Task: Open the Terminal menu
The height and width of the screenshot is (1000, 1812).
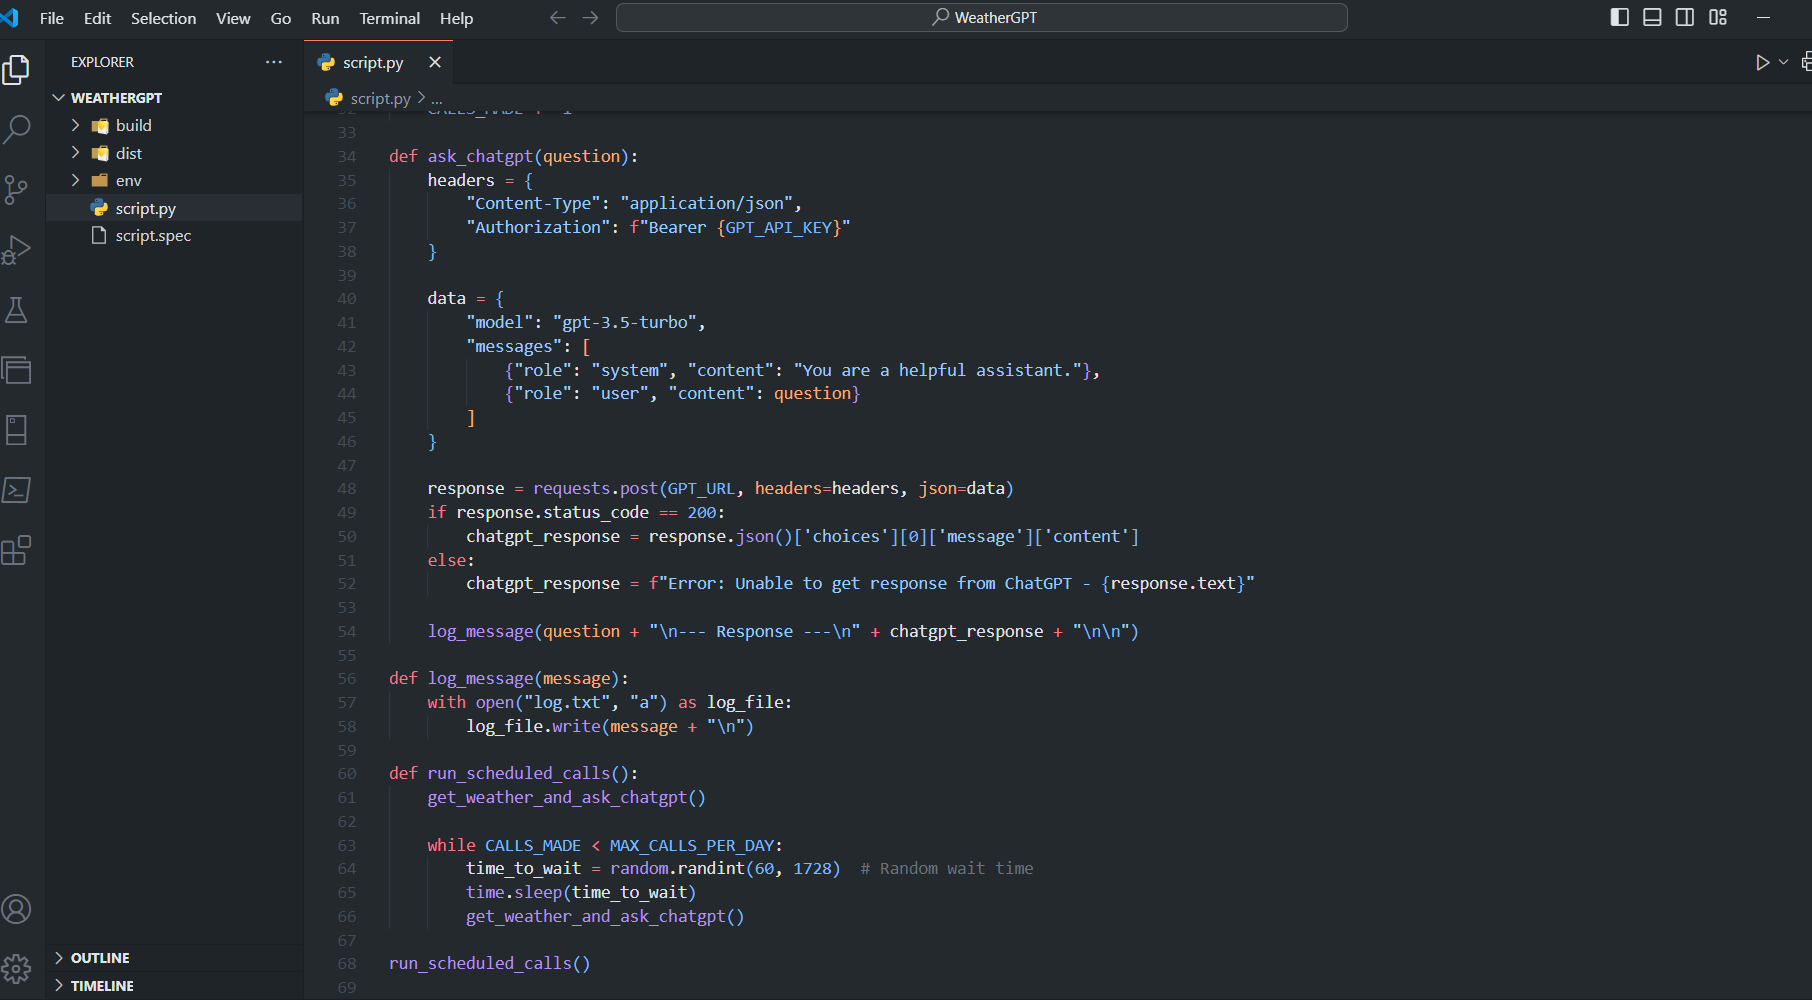Action: tap(389, 18)
